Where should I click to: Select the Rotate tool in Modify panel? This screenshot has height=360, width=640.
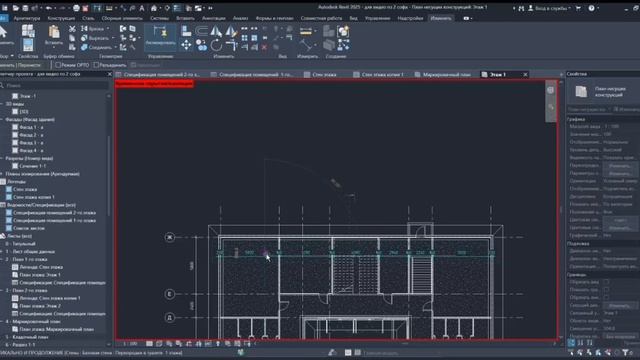tap(216, 45)
